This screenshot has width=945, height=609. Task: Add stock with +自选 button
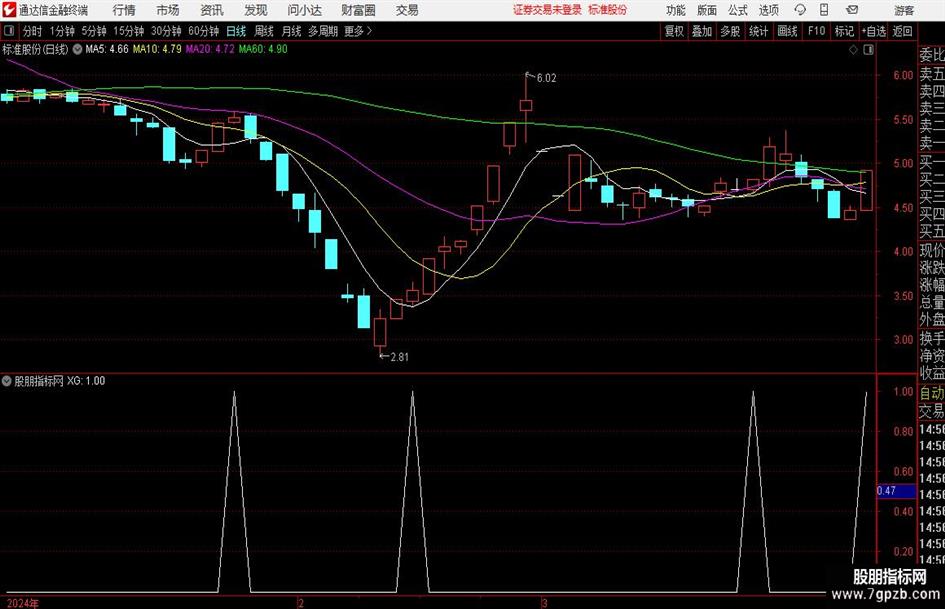click(873, 31)
